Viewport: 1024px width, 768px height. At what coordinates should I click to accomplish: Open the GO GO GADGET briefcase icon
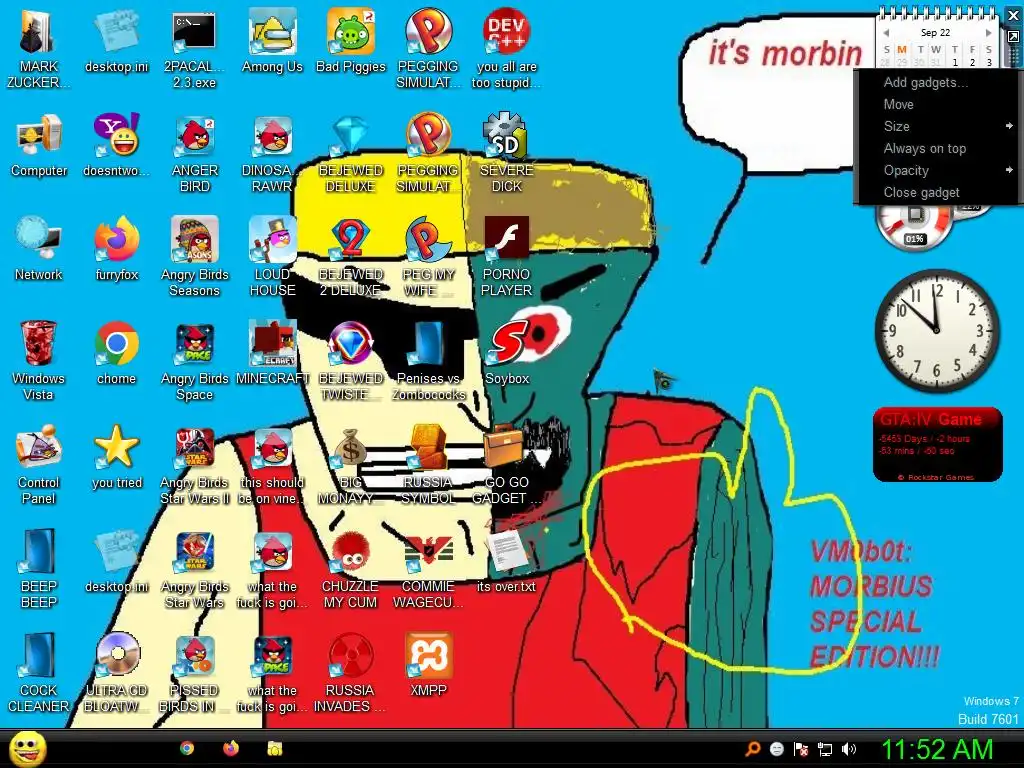506,464
